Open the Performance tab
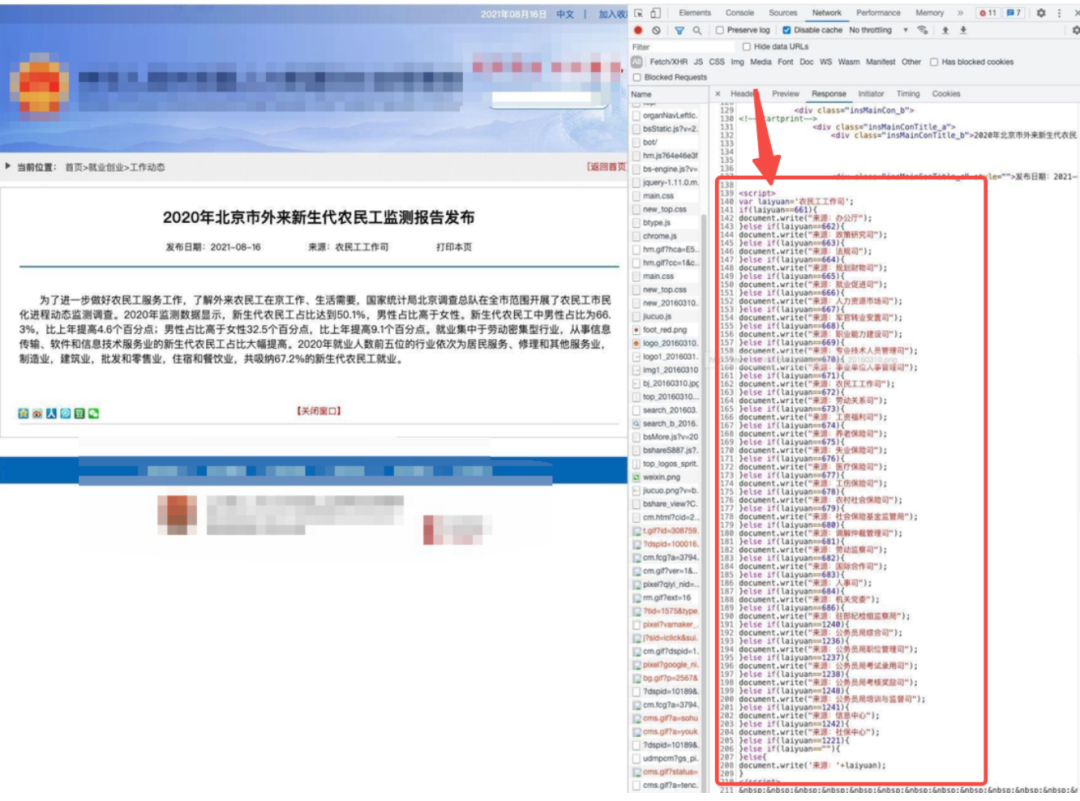 click(x=878, y=13)
